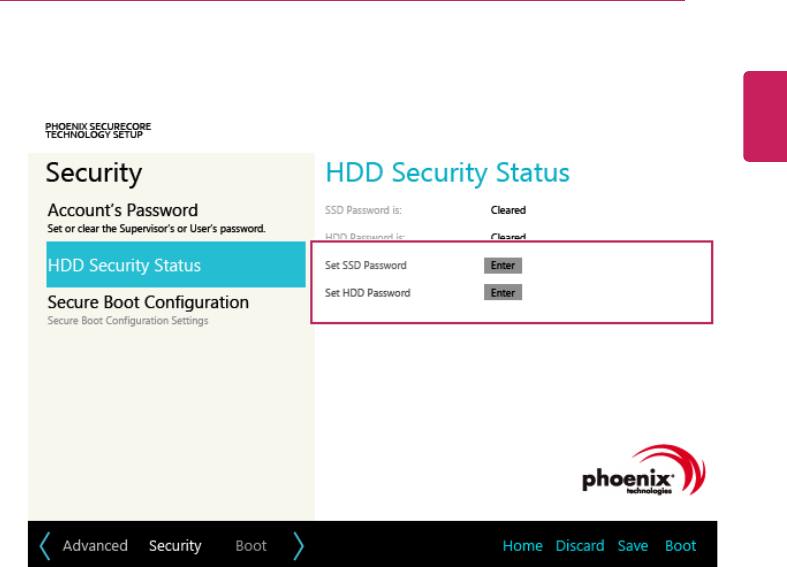
Task: Click the right chevron arrow in bottom navigation
Action: (299, 546)
